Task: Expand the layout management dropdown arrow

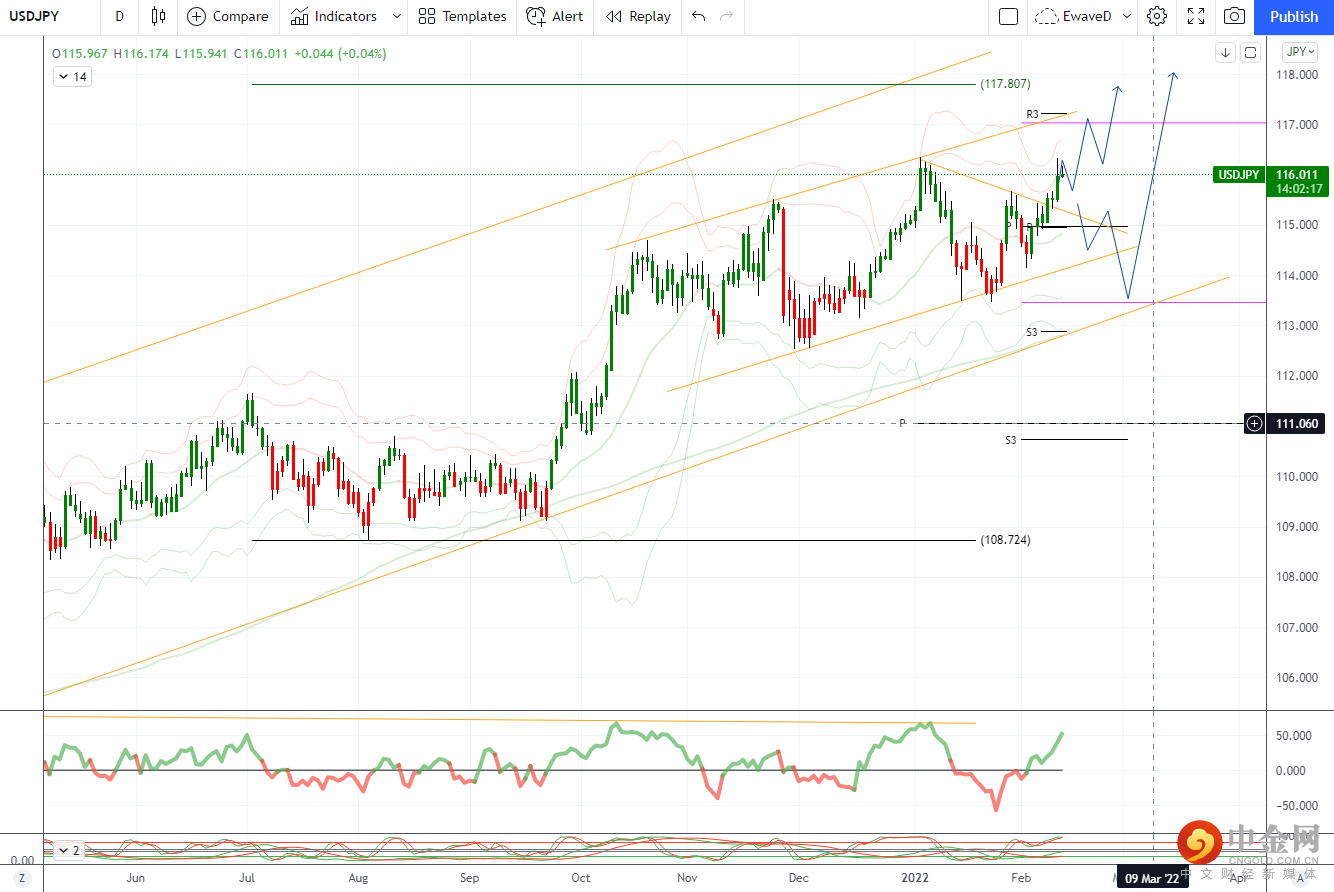Action: click(1128, 16)
